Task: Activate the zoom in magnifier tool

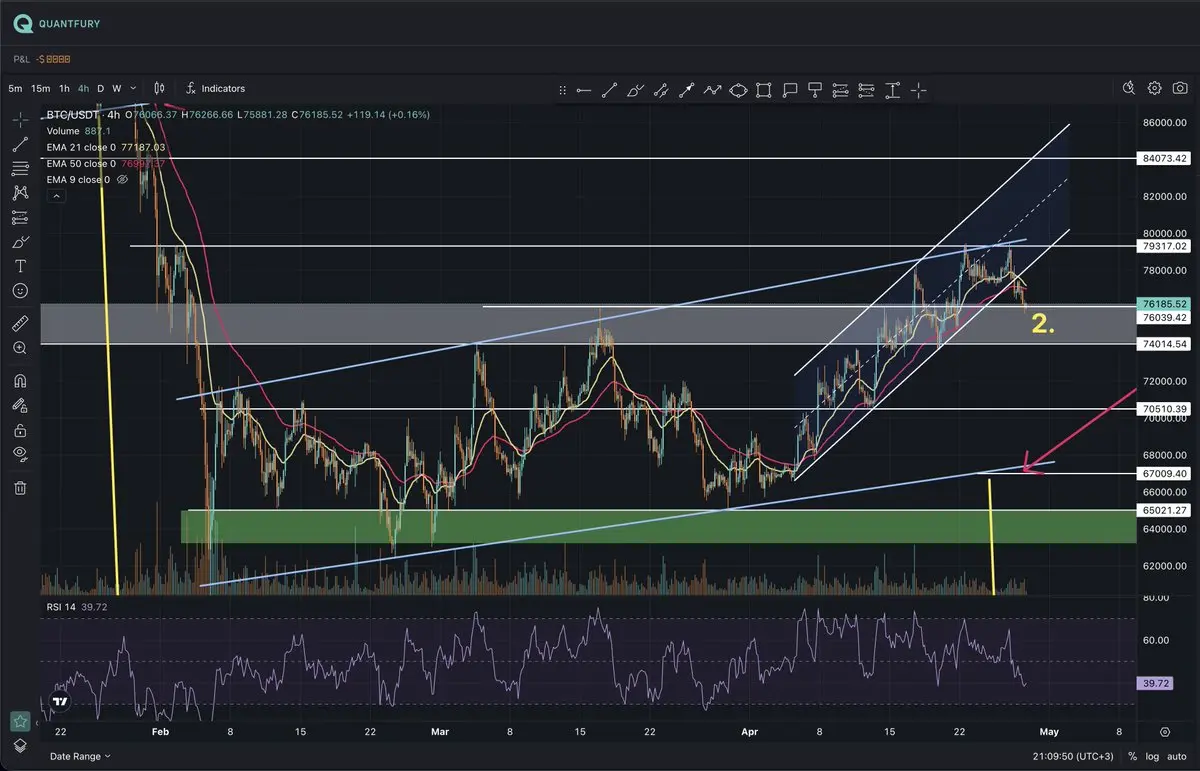Action: (20, 348)
